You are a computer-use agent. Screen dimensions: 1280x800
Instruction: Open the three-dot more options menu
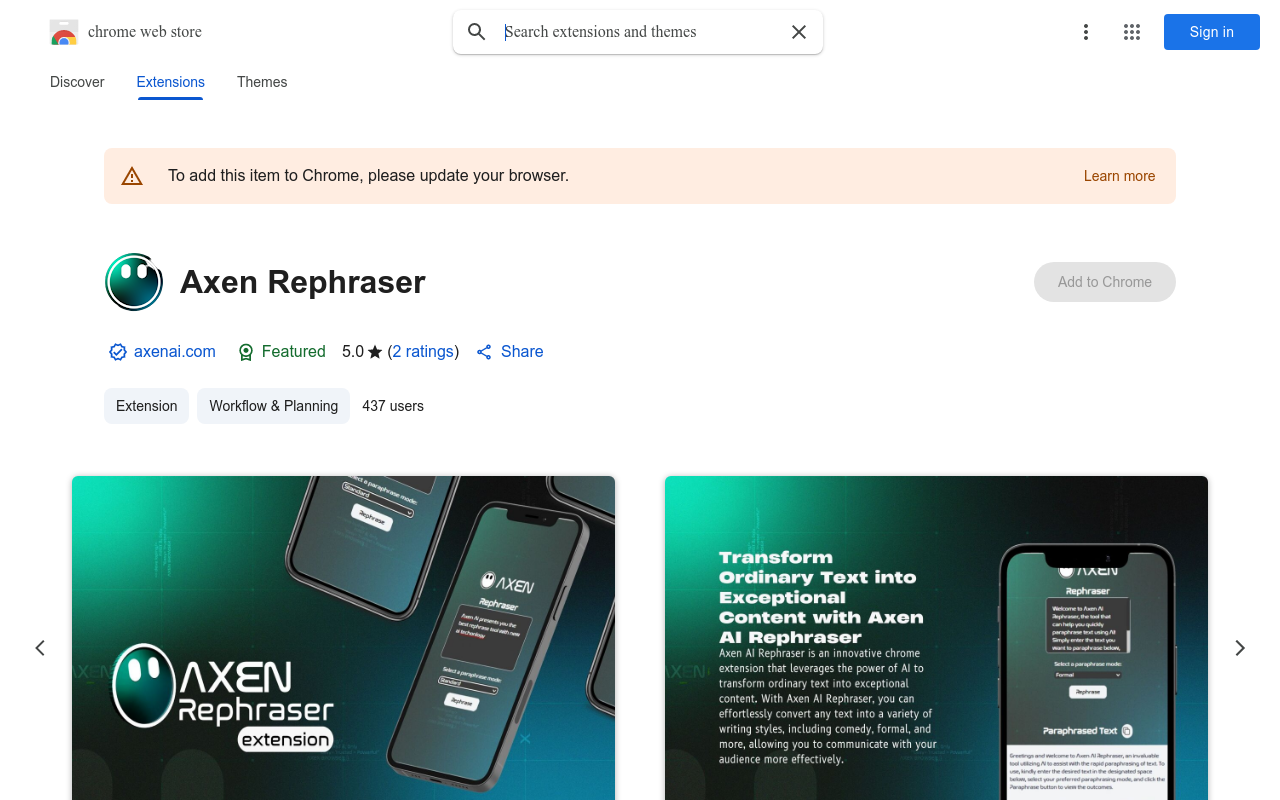click(1086, 32)
